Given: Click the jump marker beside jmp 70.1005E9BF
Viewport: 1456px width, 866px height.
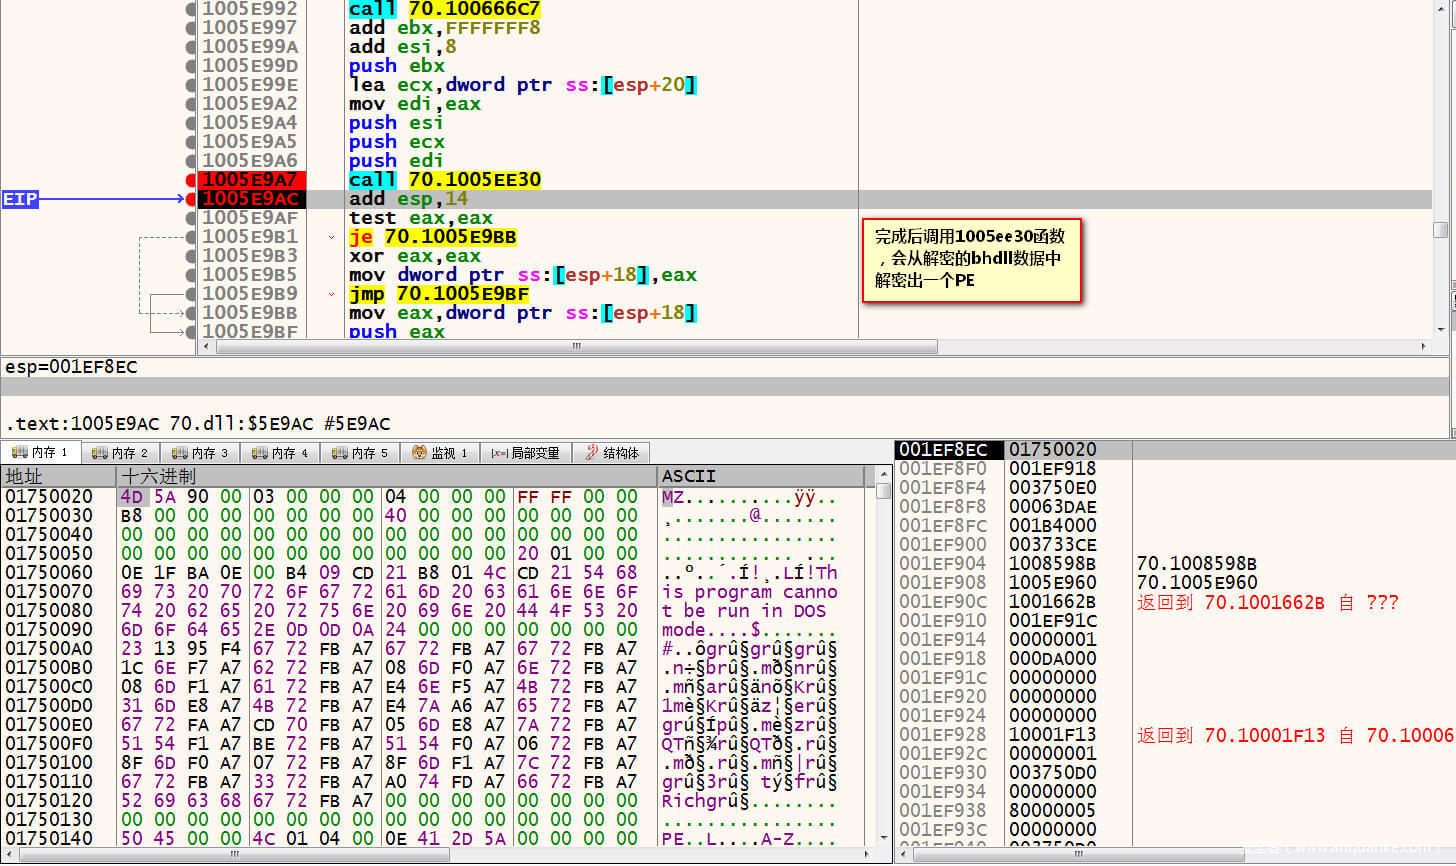Looking at the screenshot, I should 331,294.
